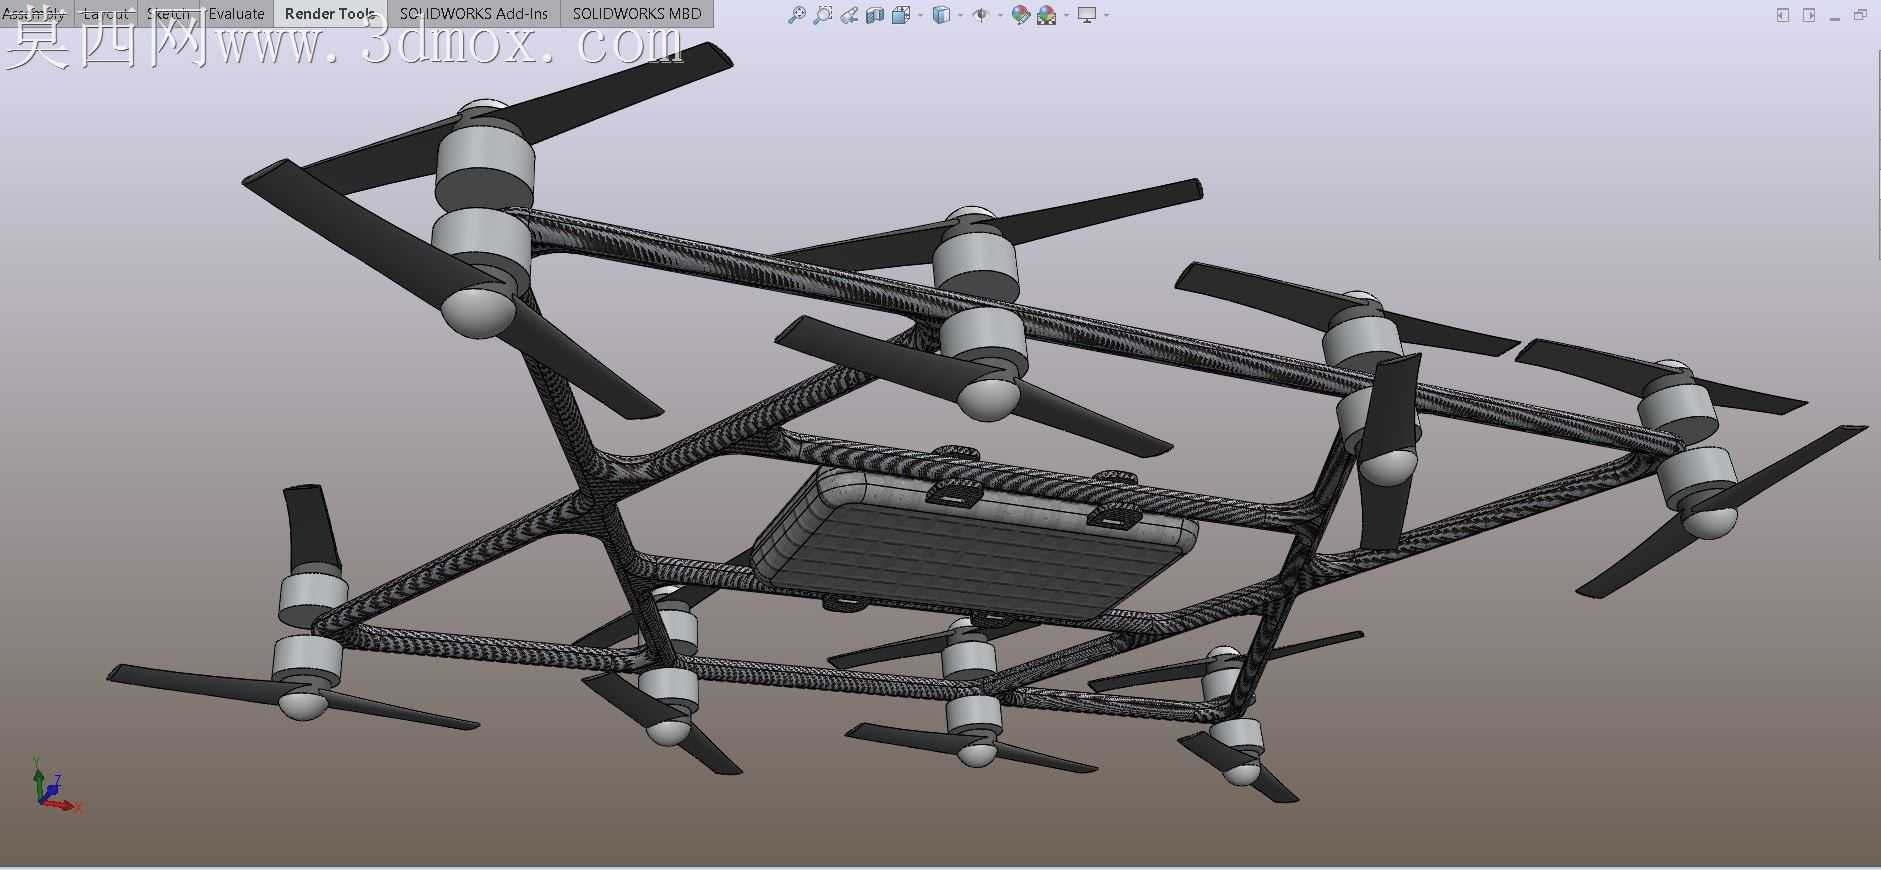Click the View Settings monitor icon
1881x870 pixels.
coord(1087,15)
